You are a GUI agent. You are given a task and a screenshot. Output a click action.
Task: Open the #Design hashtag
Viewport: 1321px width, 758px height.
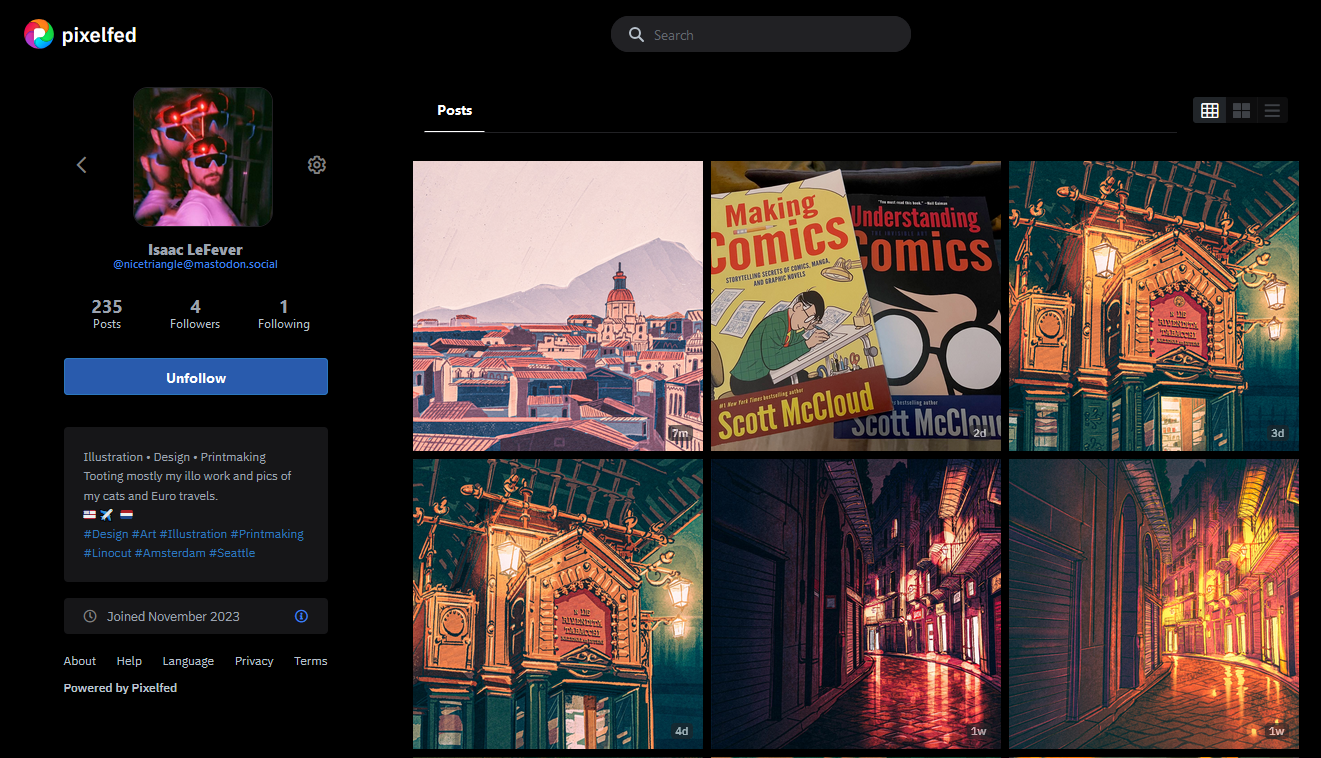(x=106, y=534)
